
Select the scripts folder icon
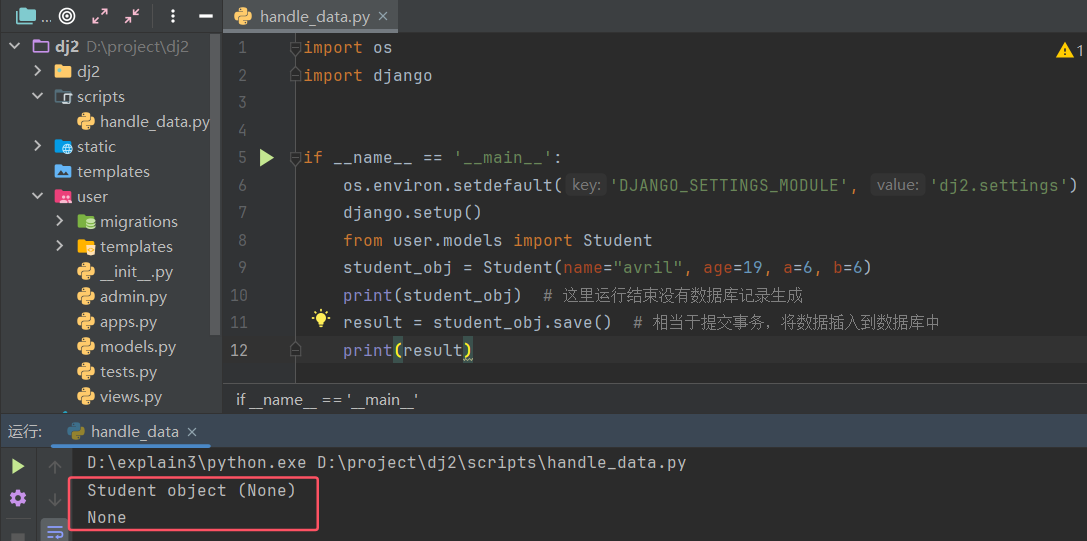click(63, 96)
